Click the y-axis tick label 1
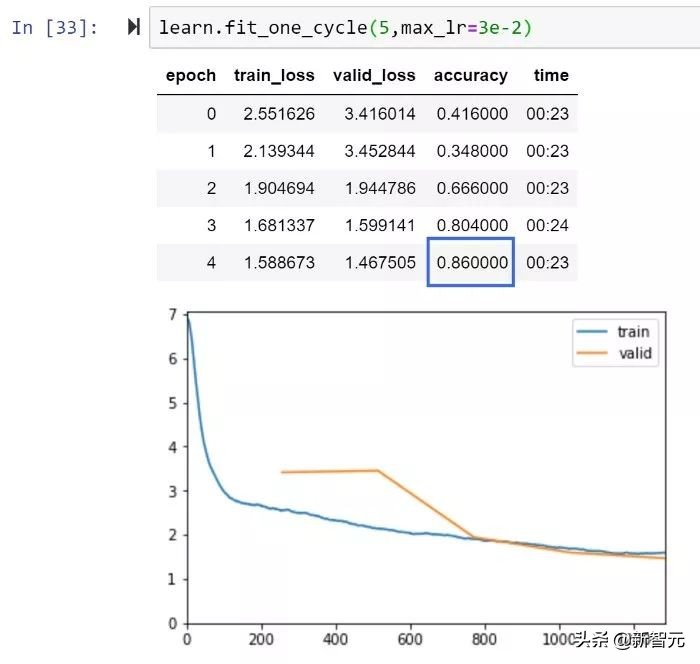The image size is (700, 664). point(172,580)
